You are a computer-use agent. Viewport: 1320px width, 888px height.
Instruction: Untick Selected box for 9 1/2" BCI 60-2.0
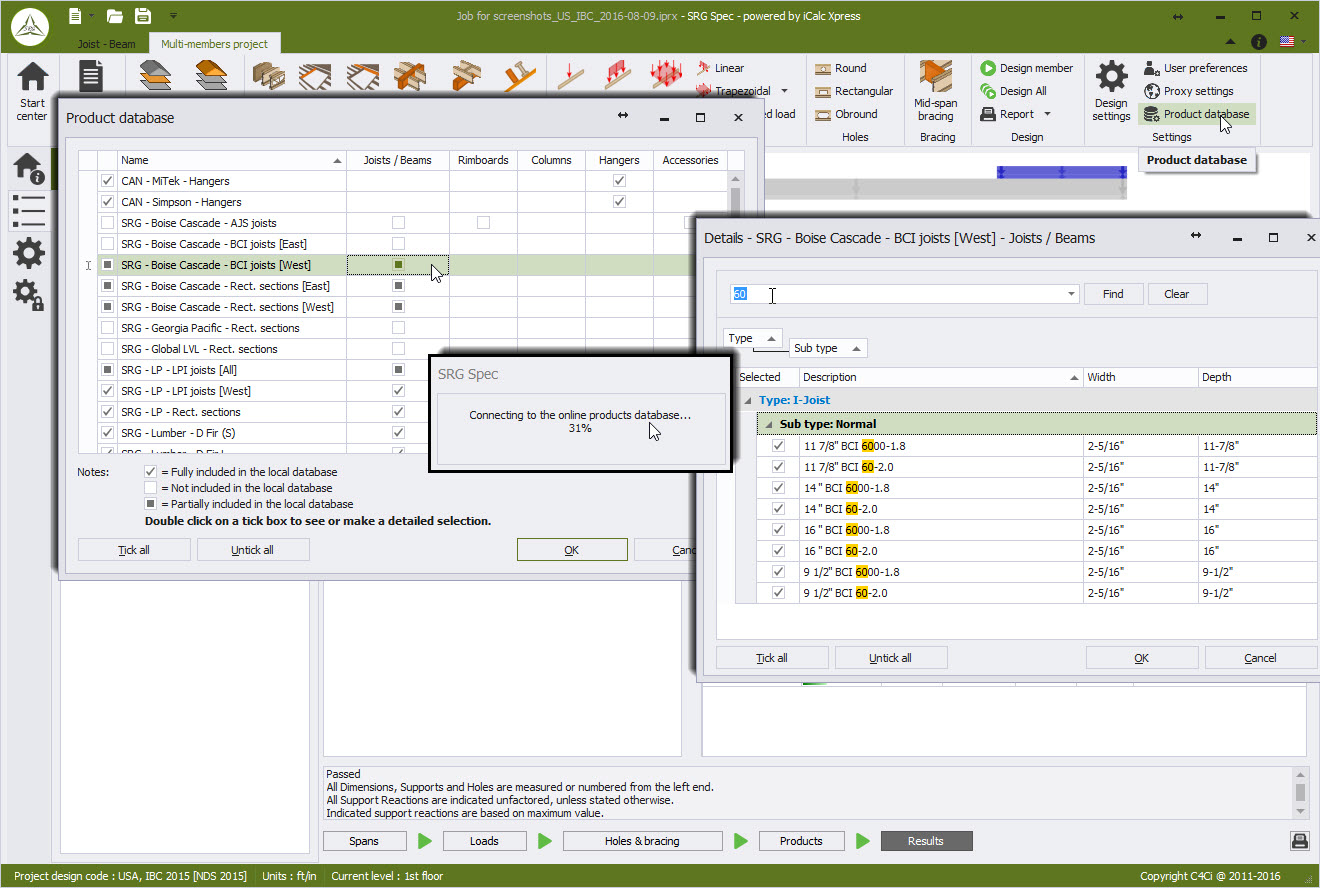tap(778, 593)
